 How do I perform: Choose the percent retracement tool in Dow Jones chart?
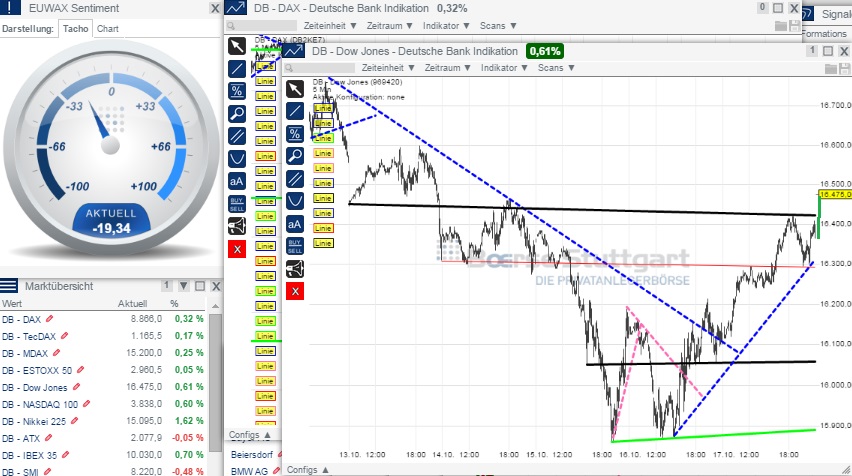(x=295, y=134)
